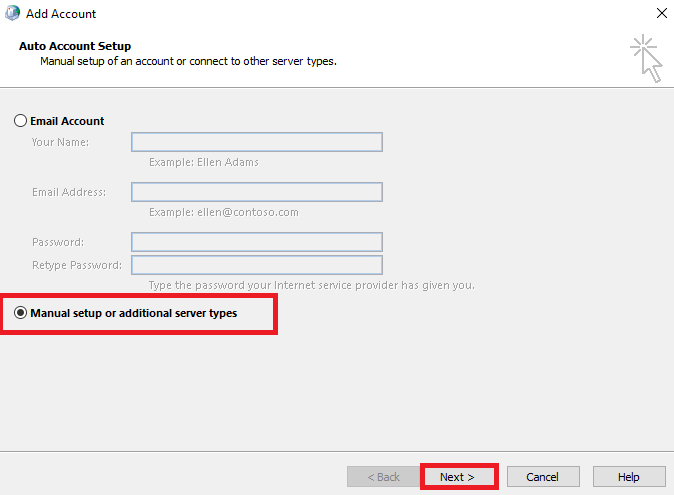Click the Password input box
Screen dimensions: 674x495
point(256,242)
